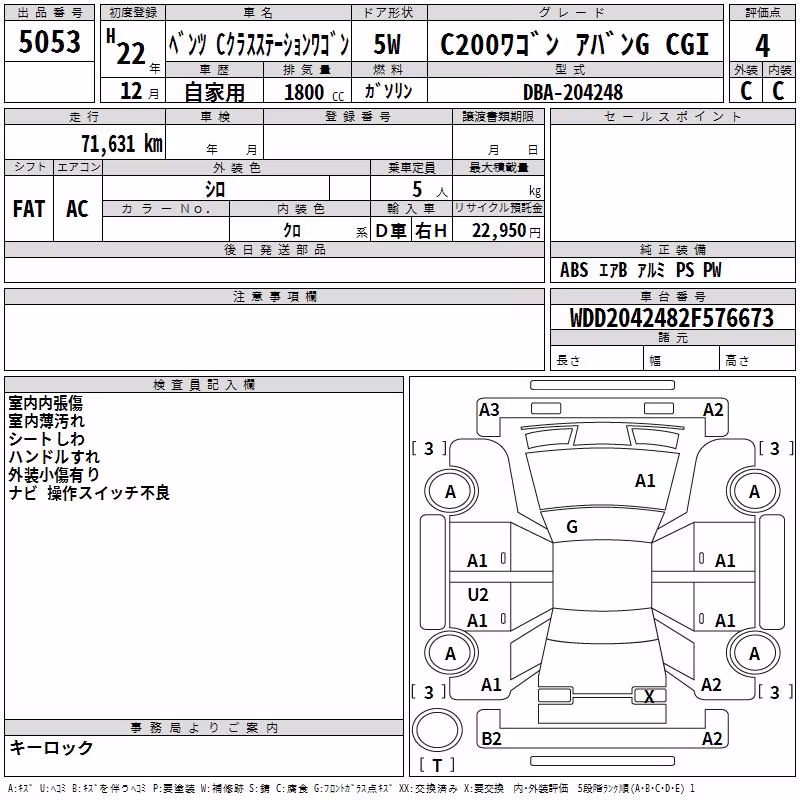
Task: Select office notice キーロック
Action: coord(51,748)
